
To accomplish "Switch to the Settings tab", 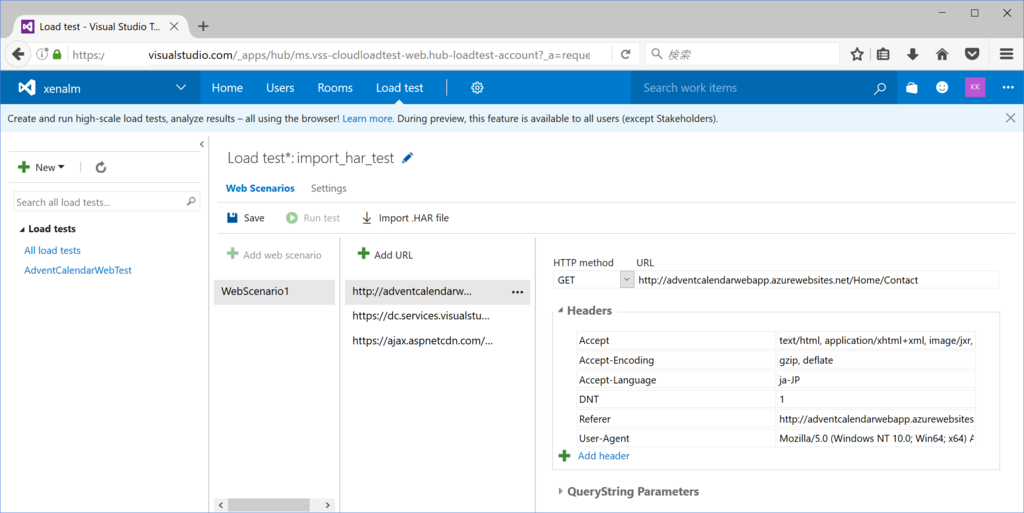I will tap(328, 188).
